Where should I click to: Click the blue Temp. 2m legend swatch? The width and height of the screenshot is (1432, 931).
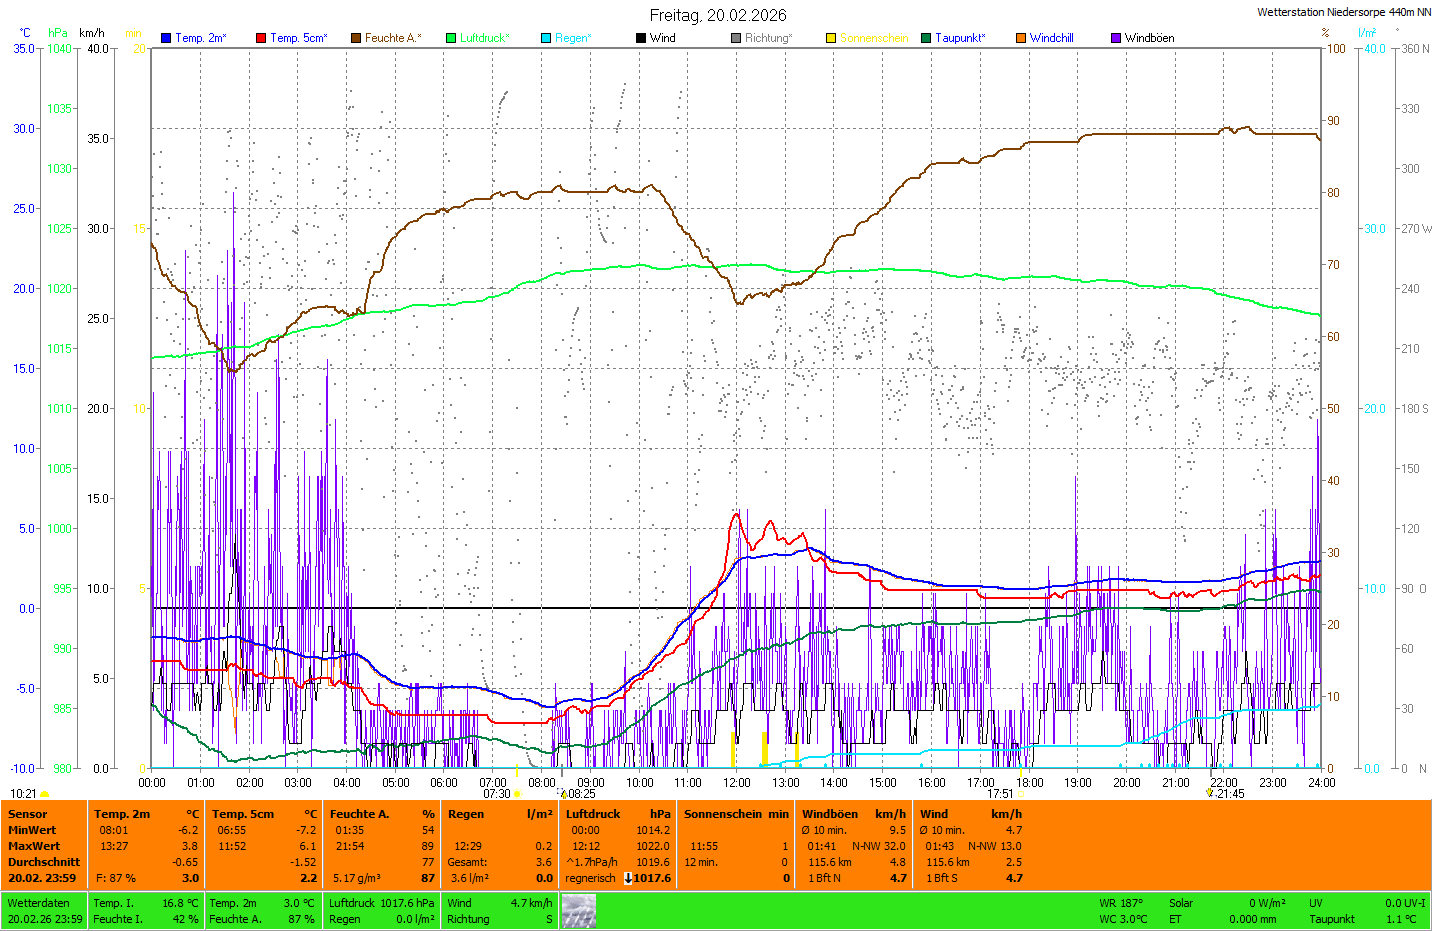pos(166,38)
